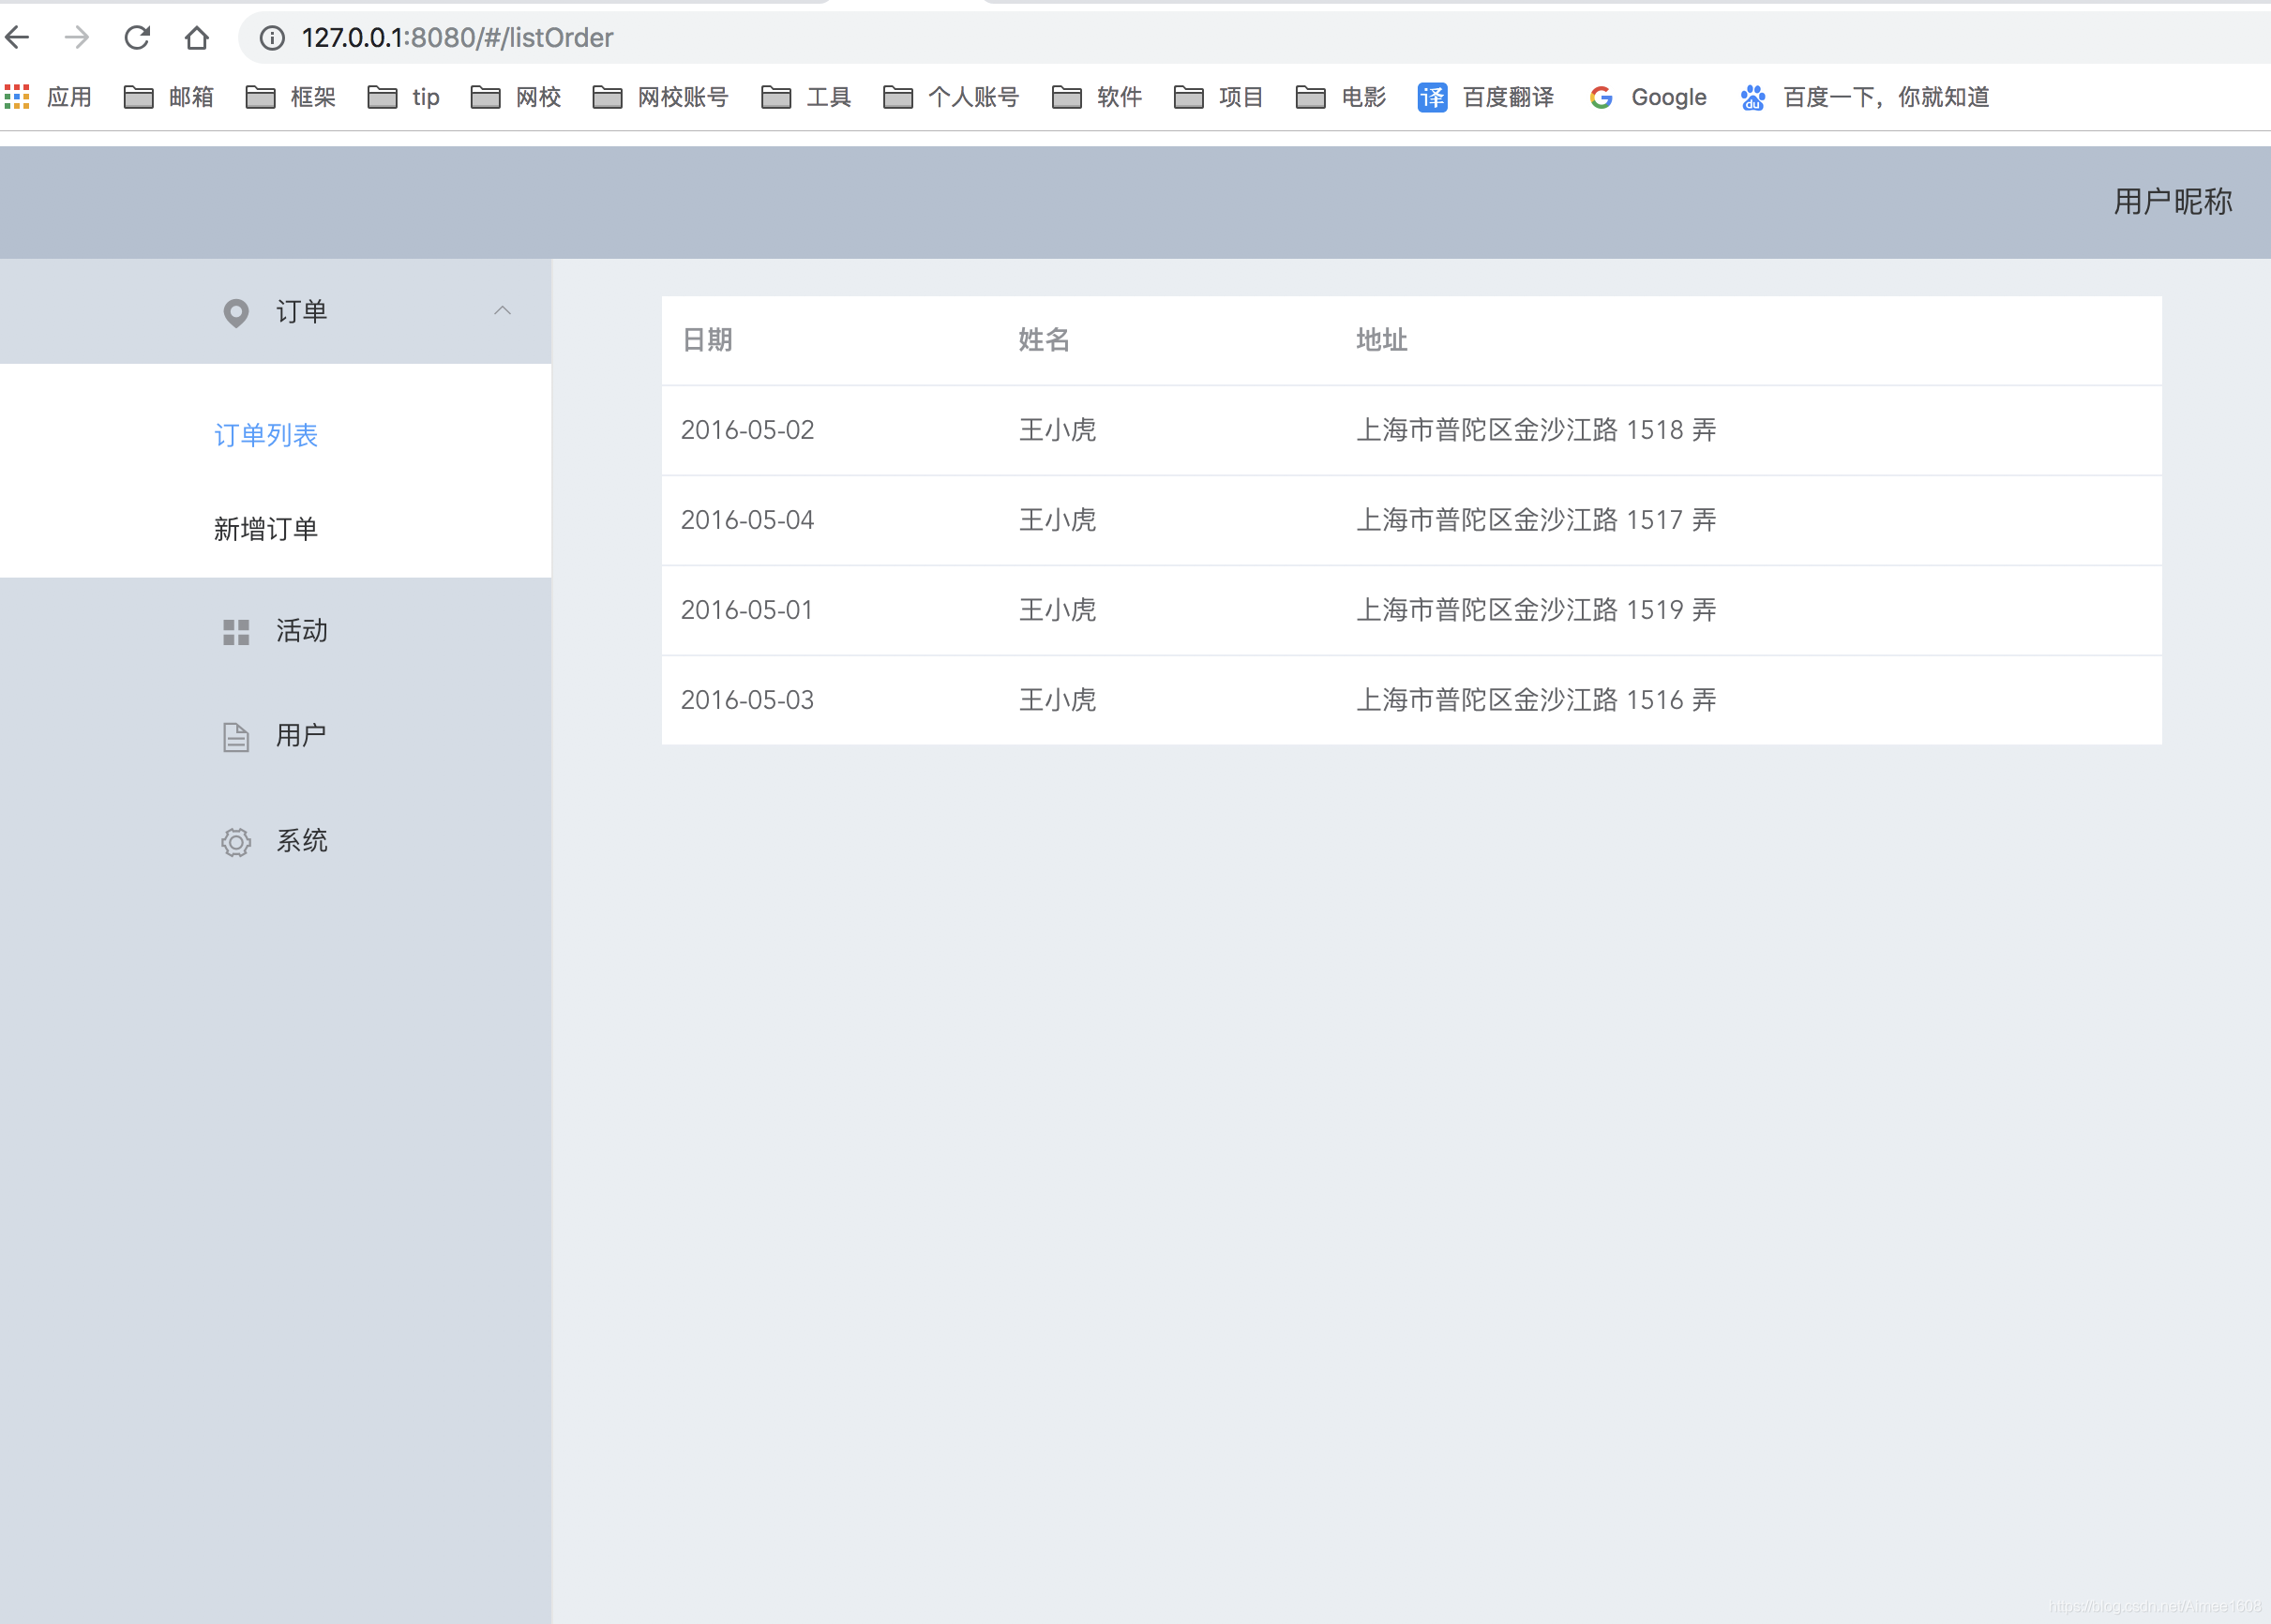Click the 2016-05-04 table row

pos(1411,520)
